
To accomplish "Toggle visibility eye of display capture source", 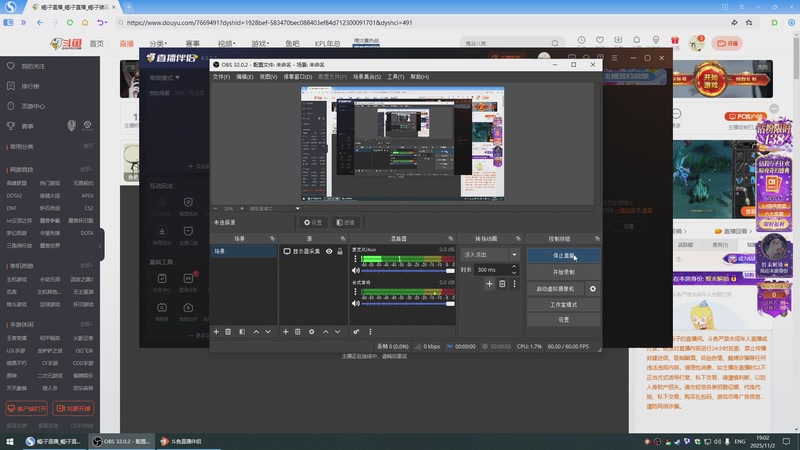I will [x=329, y=252].
